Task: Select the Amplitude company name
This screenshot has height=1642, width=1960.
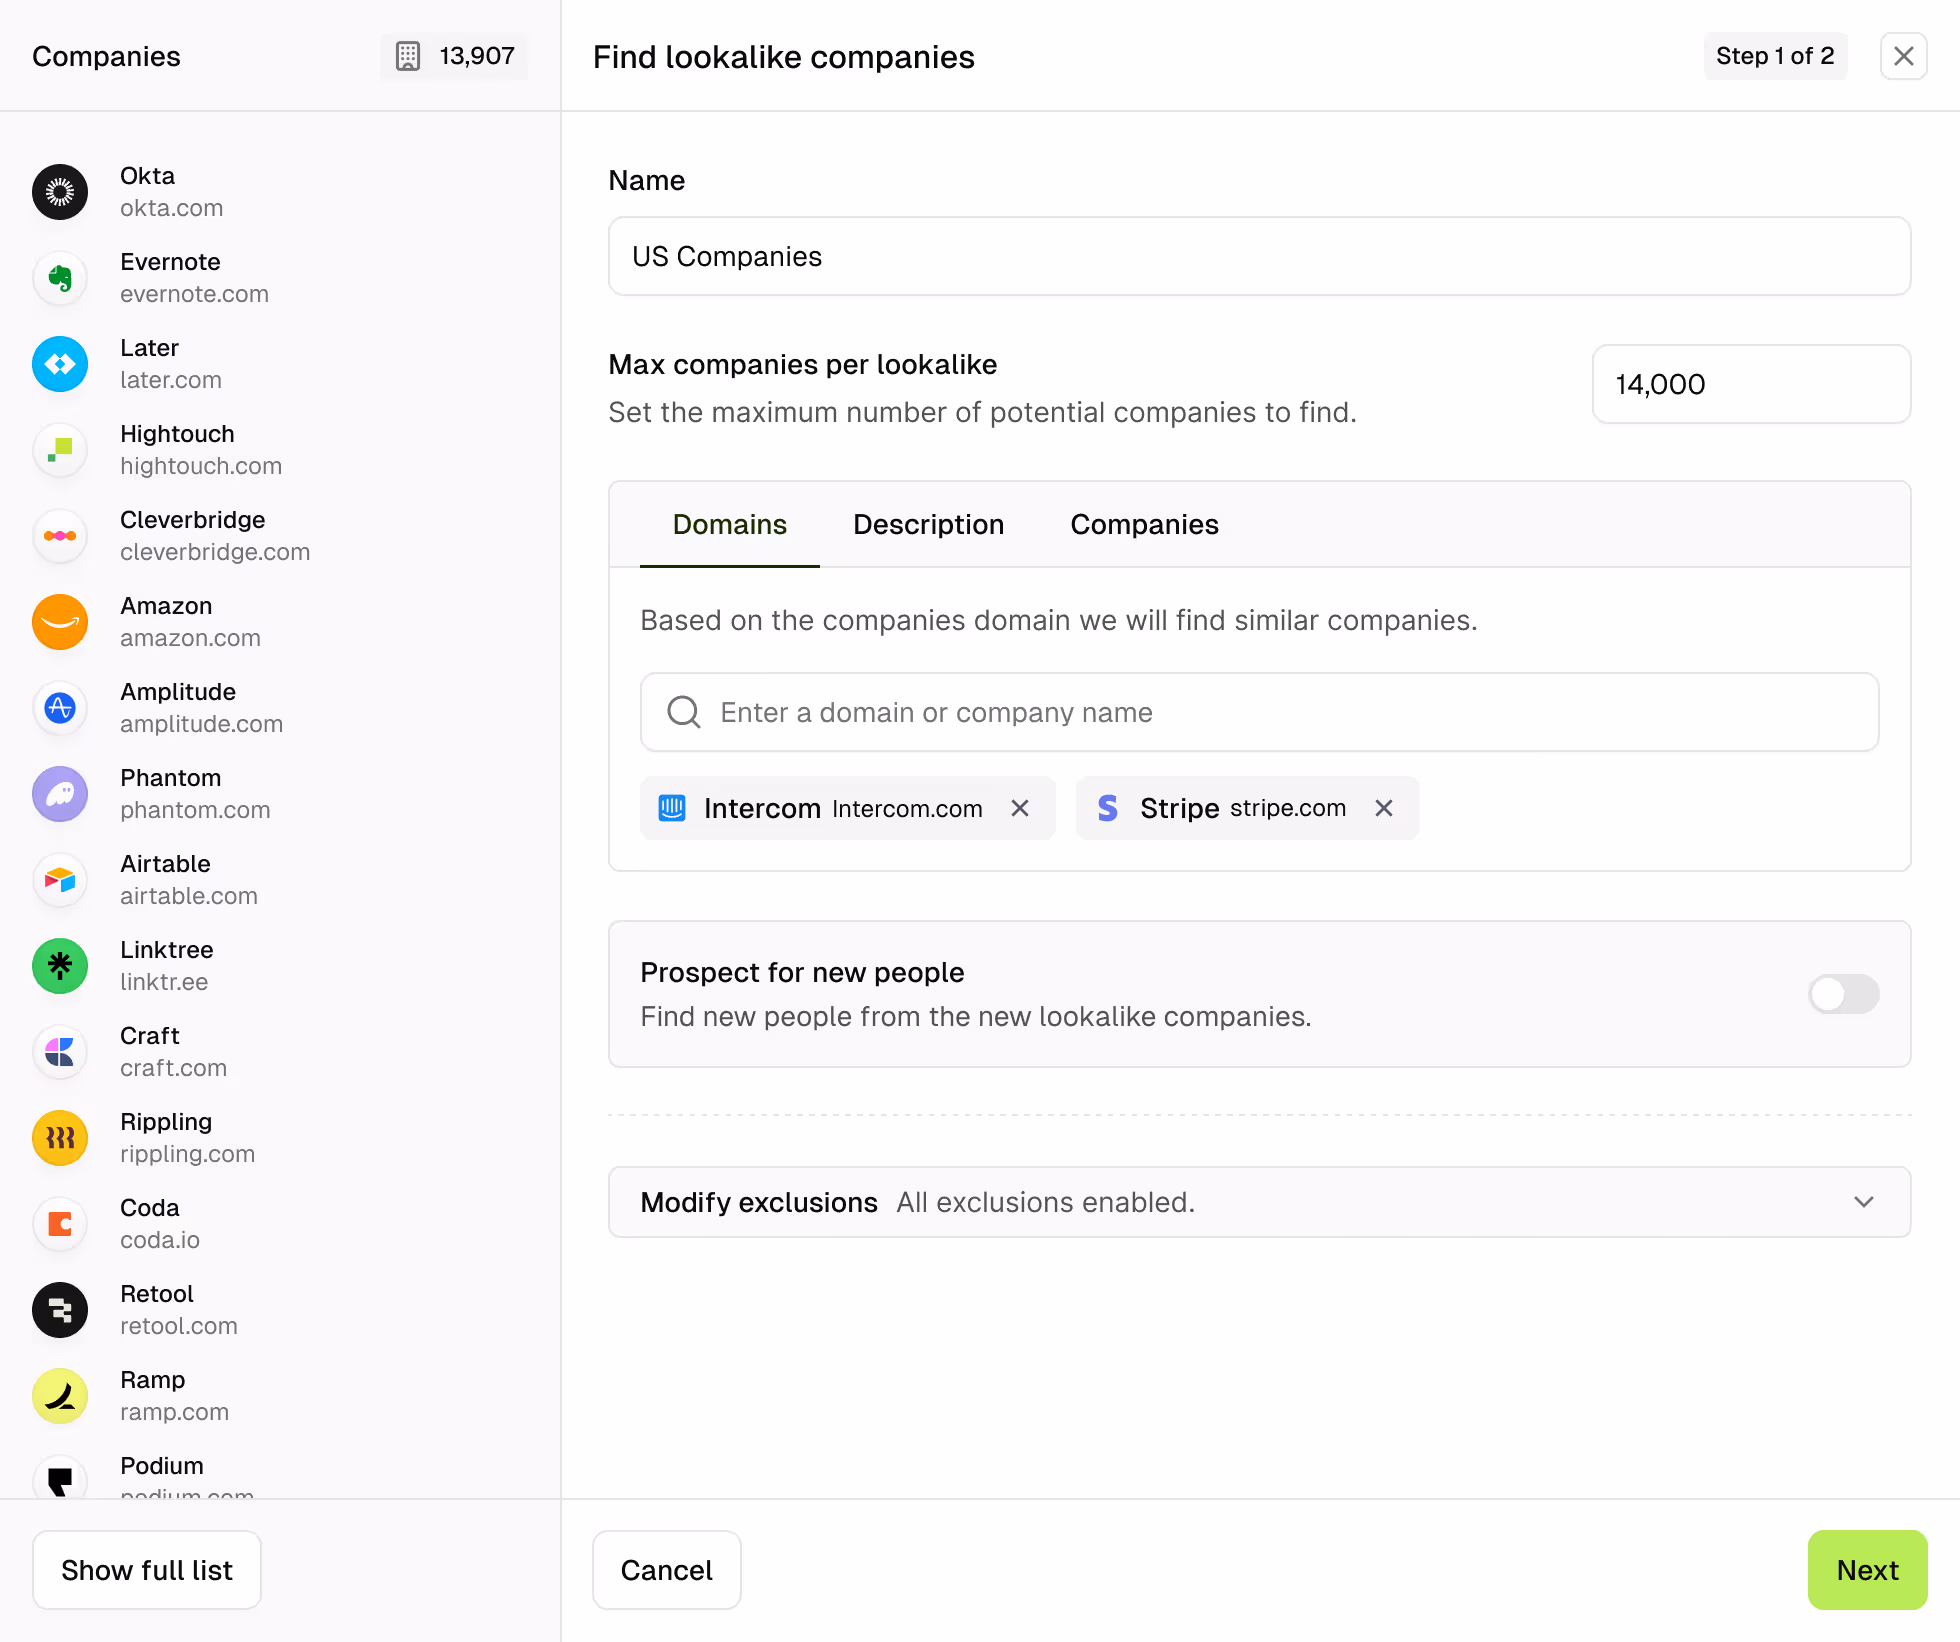Action: (178, 692)
